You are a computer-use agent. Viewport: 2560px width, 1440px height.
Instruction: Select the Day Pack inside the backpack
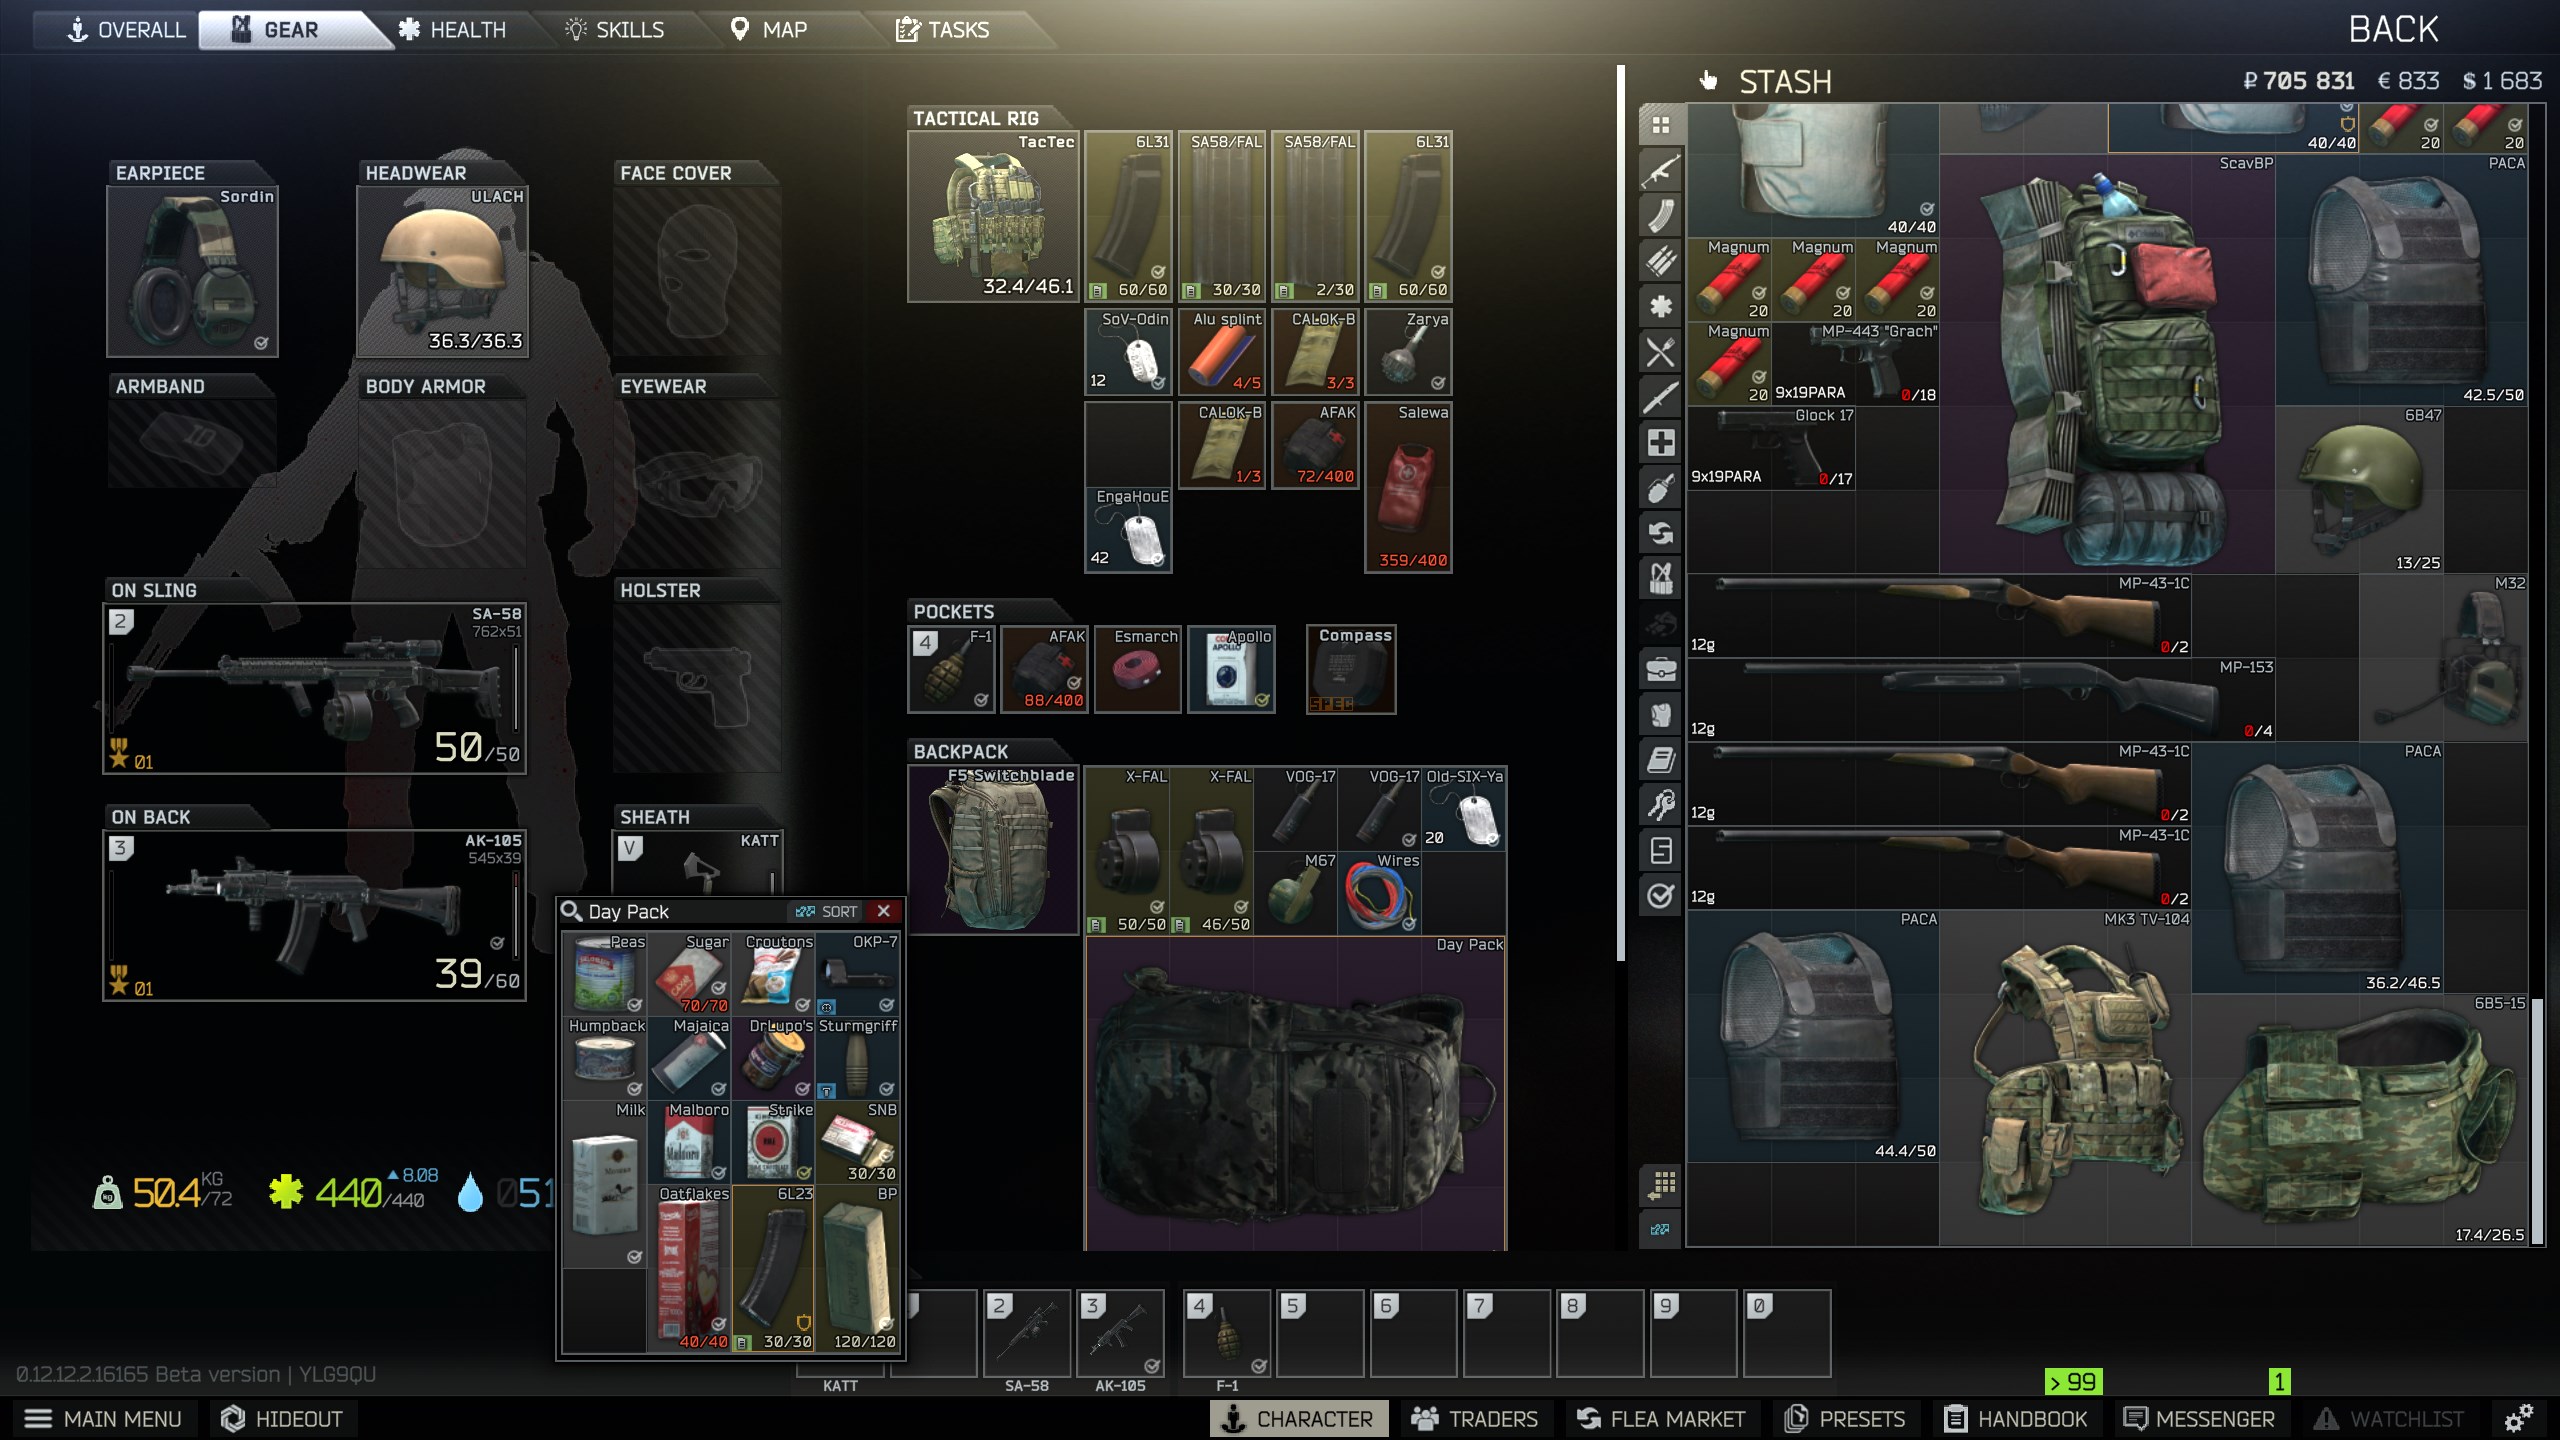1295,1092
